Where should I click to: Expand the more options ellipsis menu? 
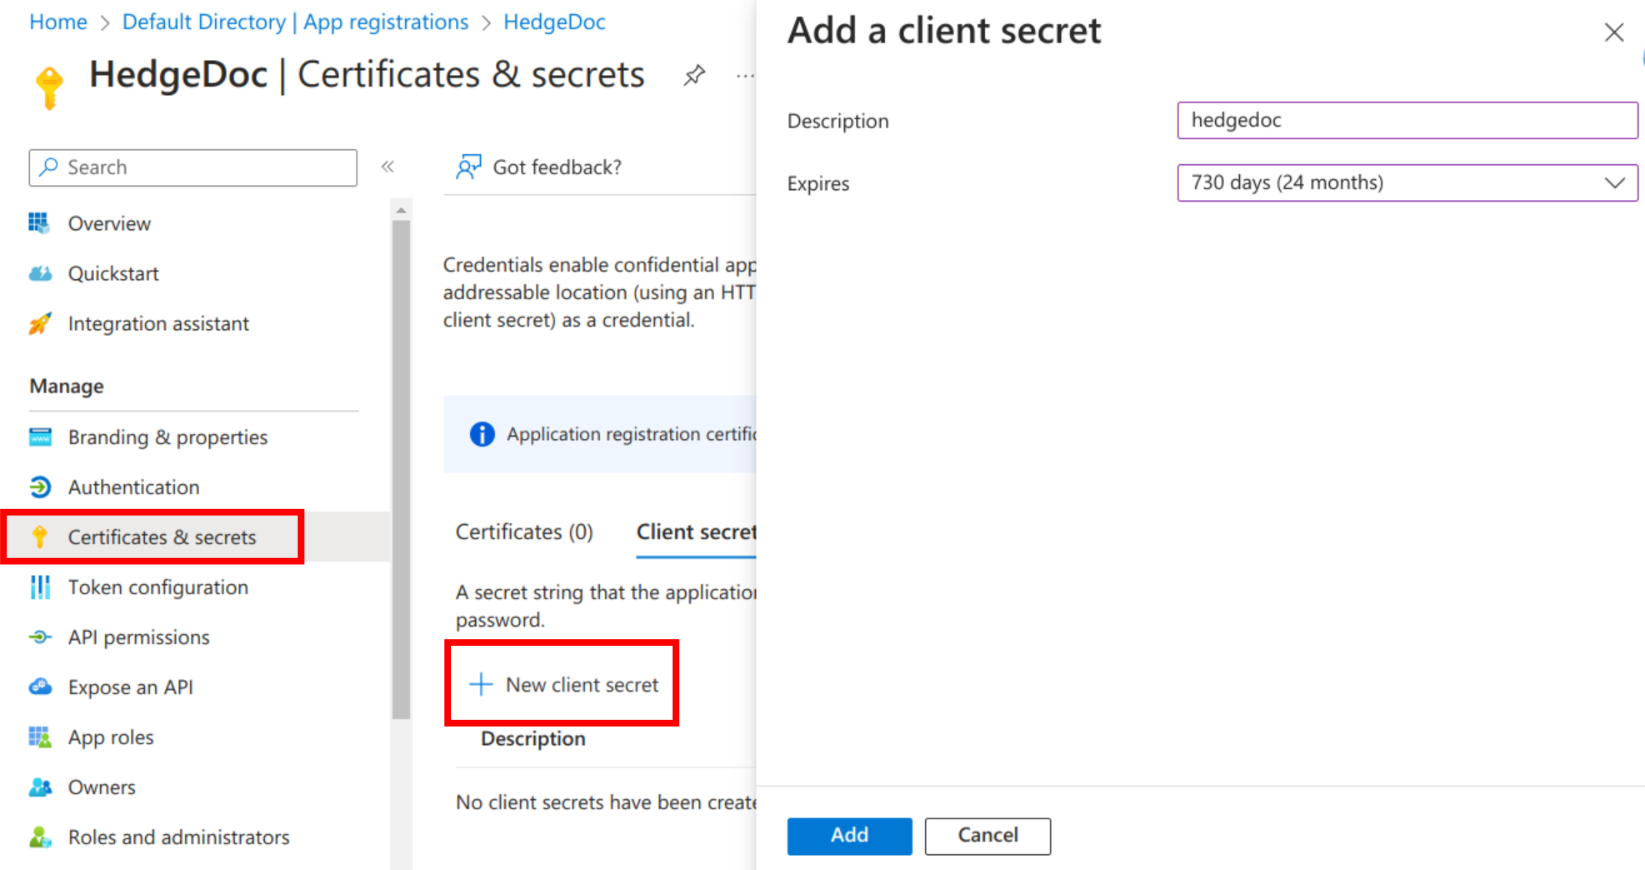point(744,74)
